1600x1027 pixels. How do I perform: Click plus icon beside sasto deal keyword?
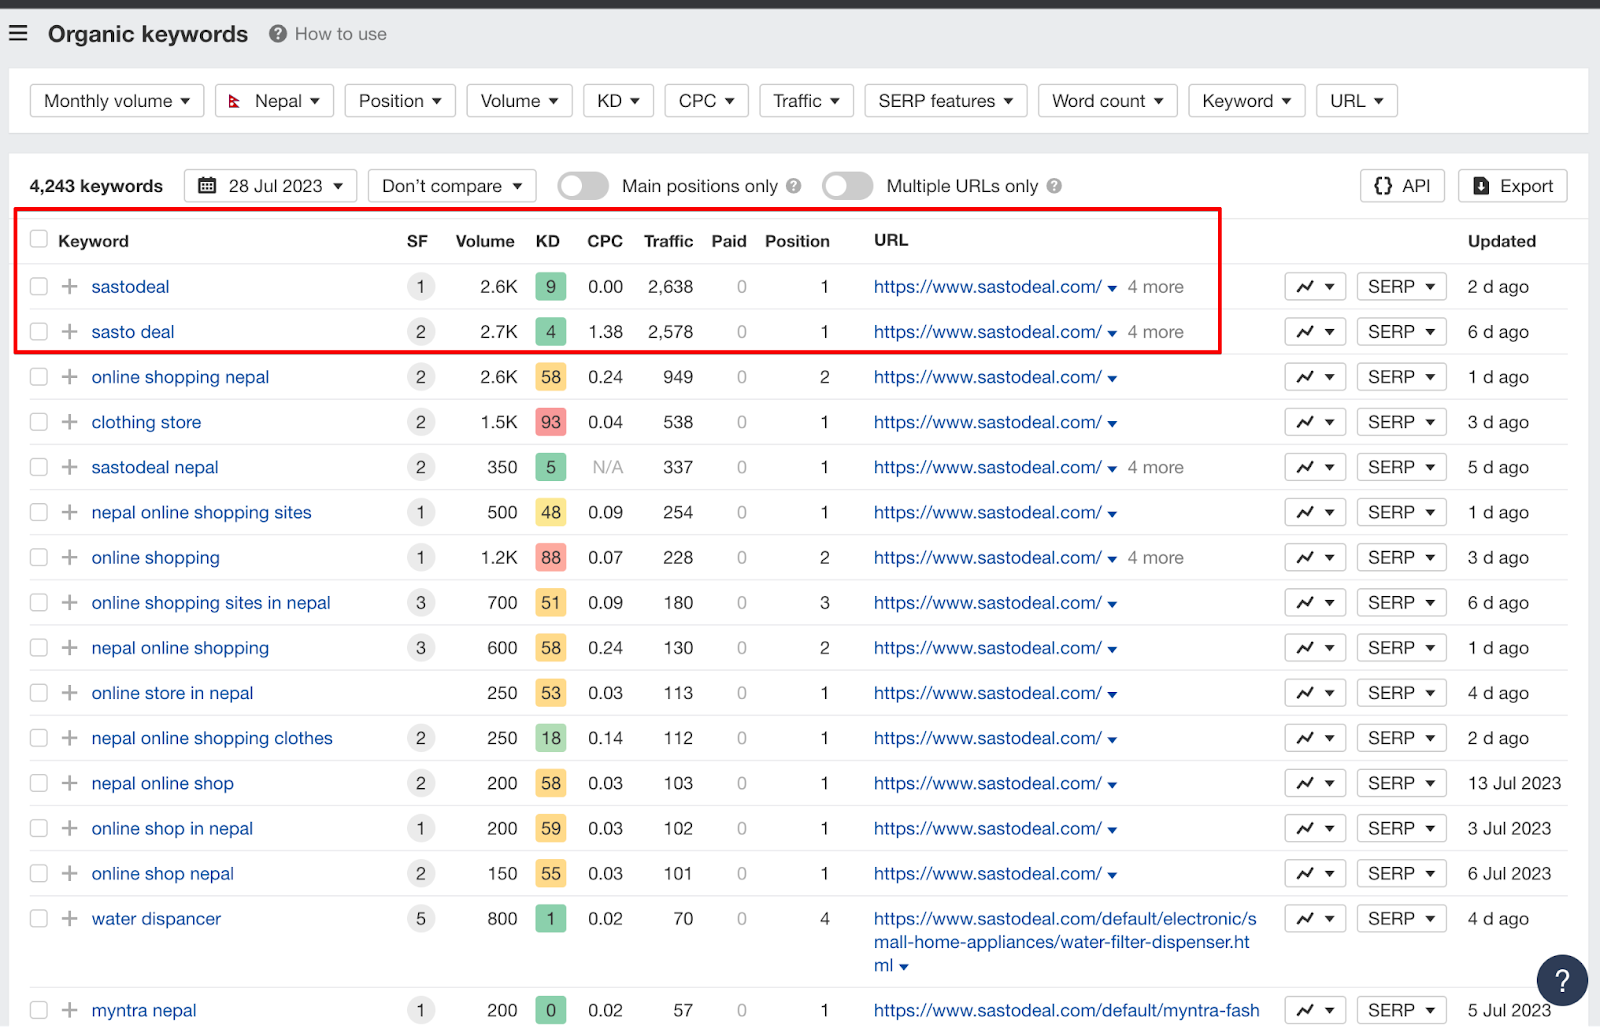[69, 332]
